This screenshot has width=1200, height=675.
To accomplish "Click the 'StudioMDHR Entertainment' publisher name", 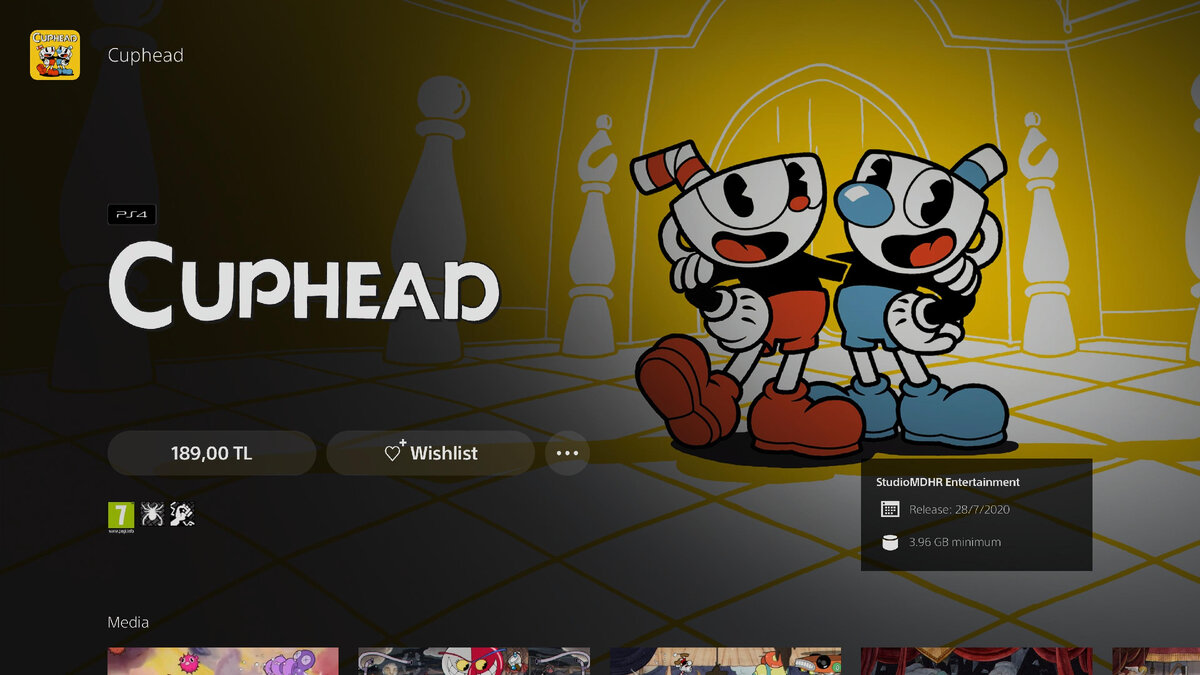I will (x=948, y=482).
